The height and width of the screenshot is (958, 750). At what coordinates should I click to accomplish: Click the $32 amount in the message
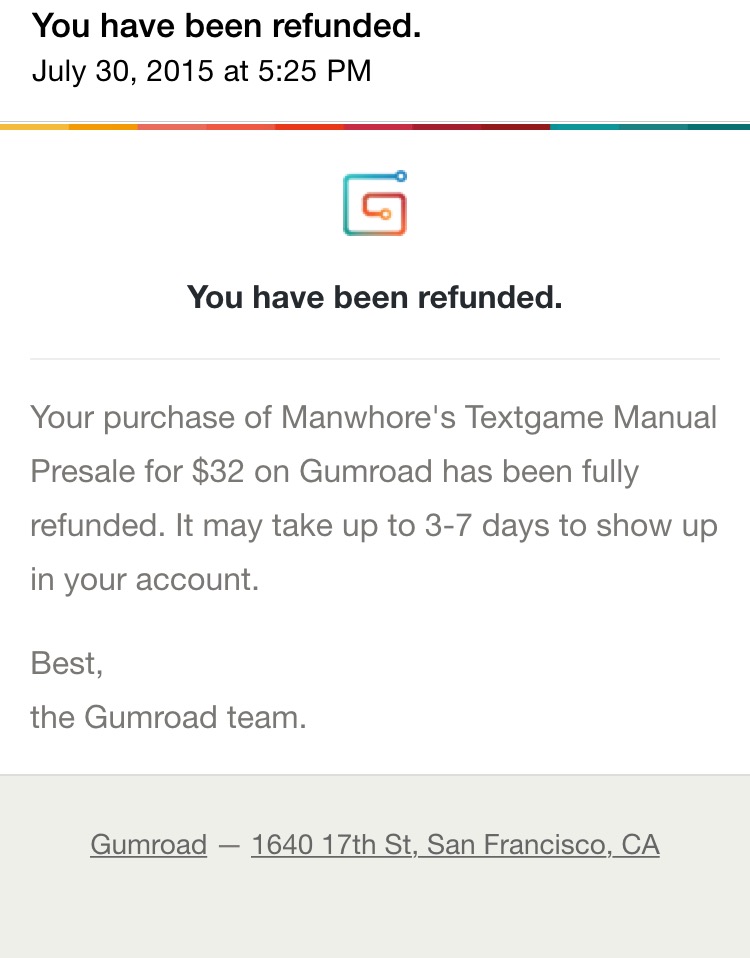point(218,472)
